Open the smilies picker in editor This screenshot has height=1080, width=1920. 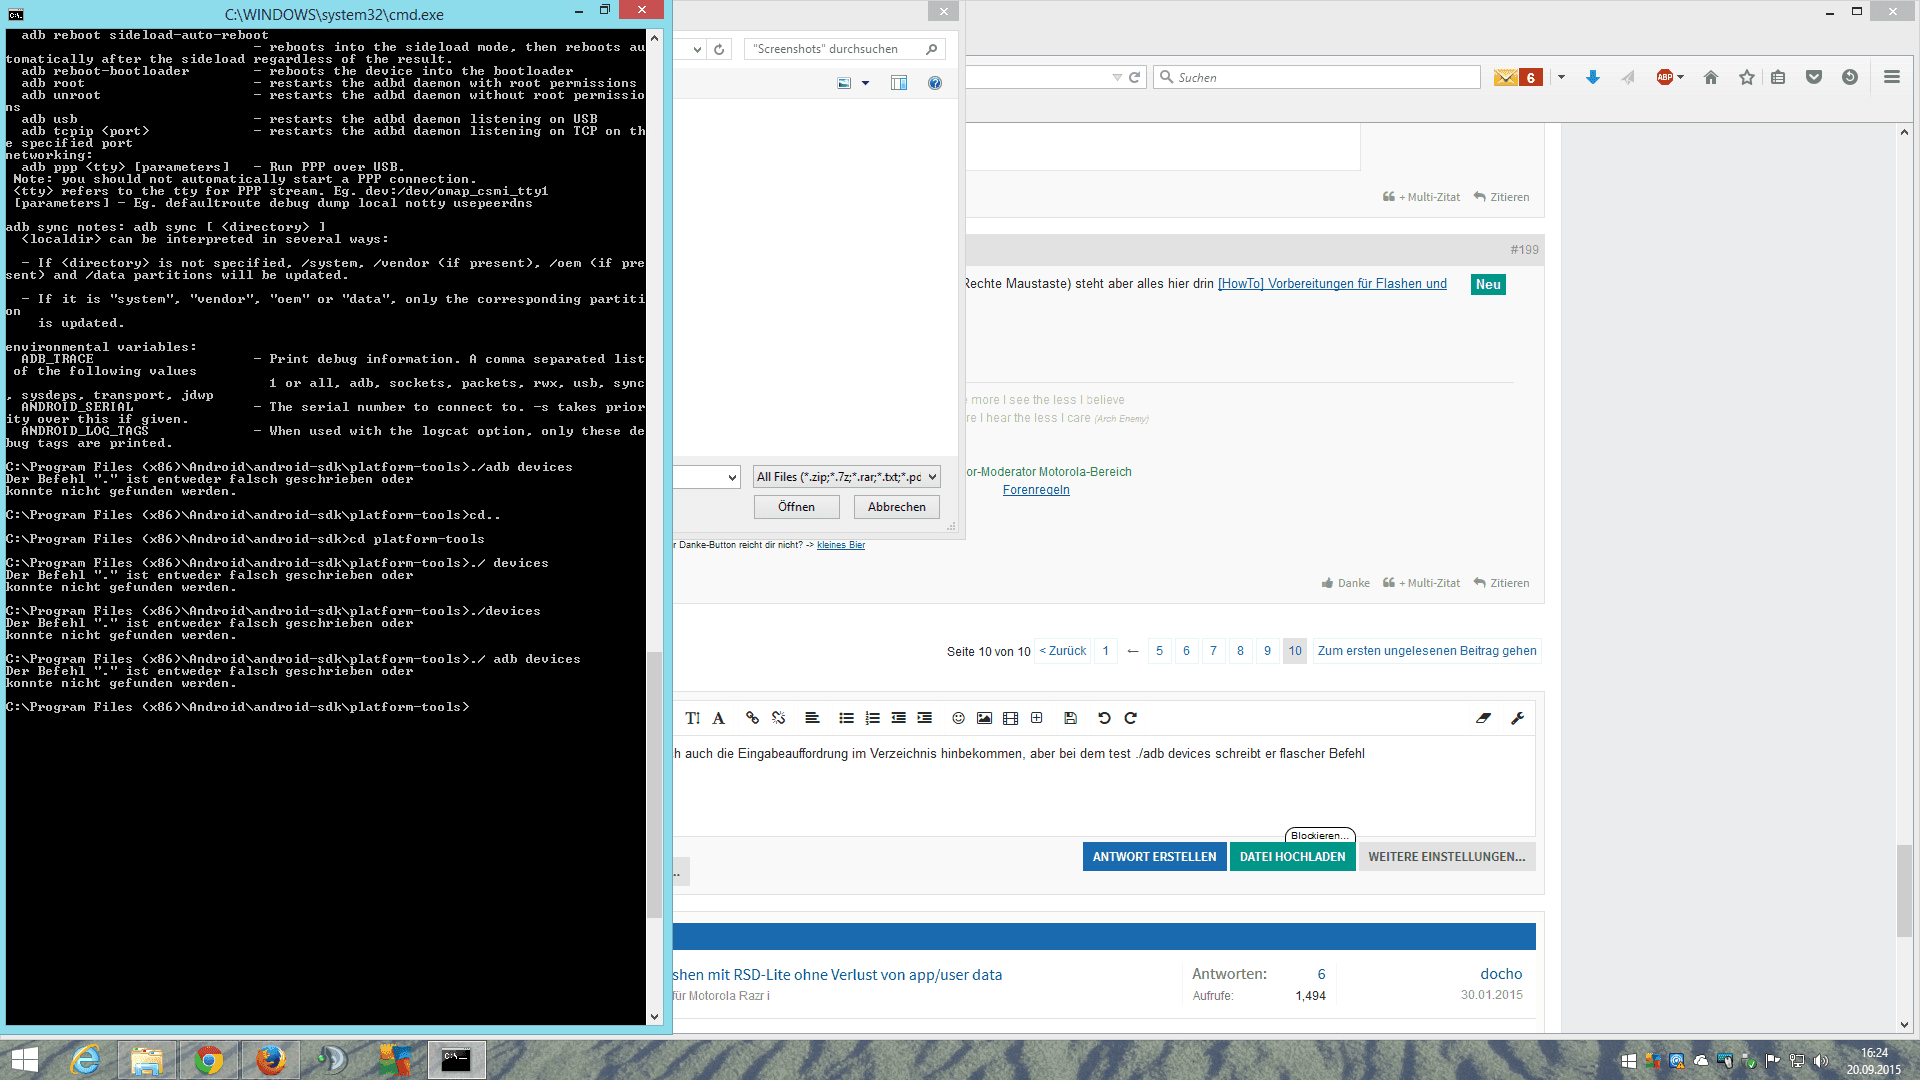point(958,718)
